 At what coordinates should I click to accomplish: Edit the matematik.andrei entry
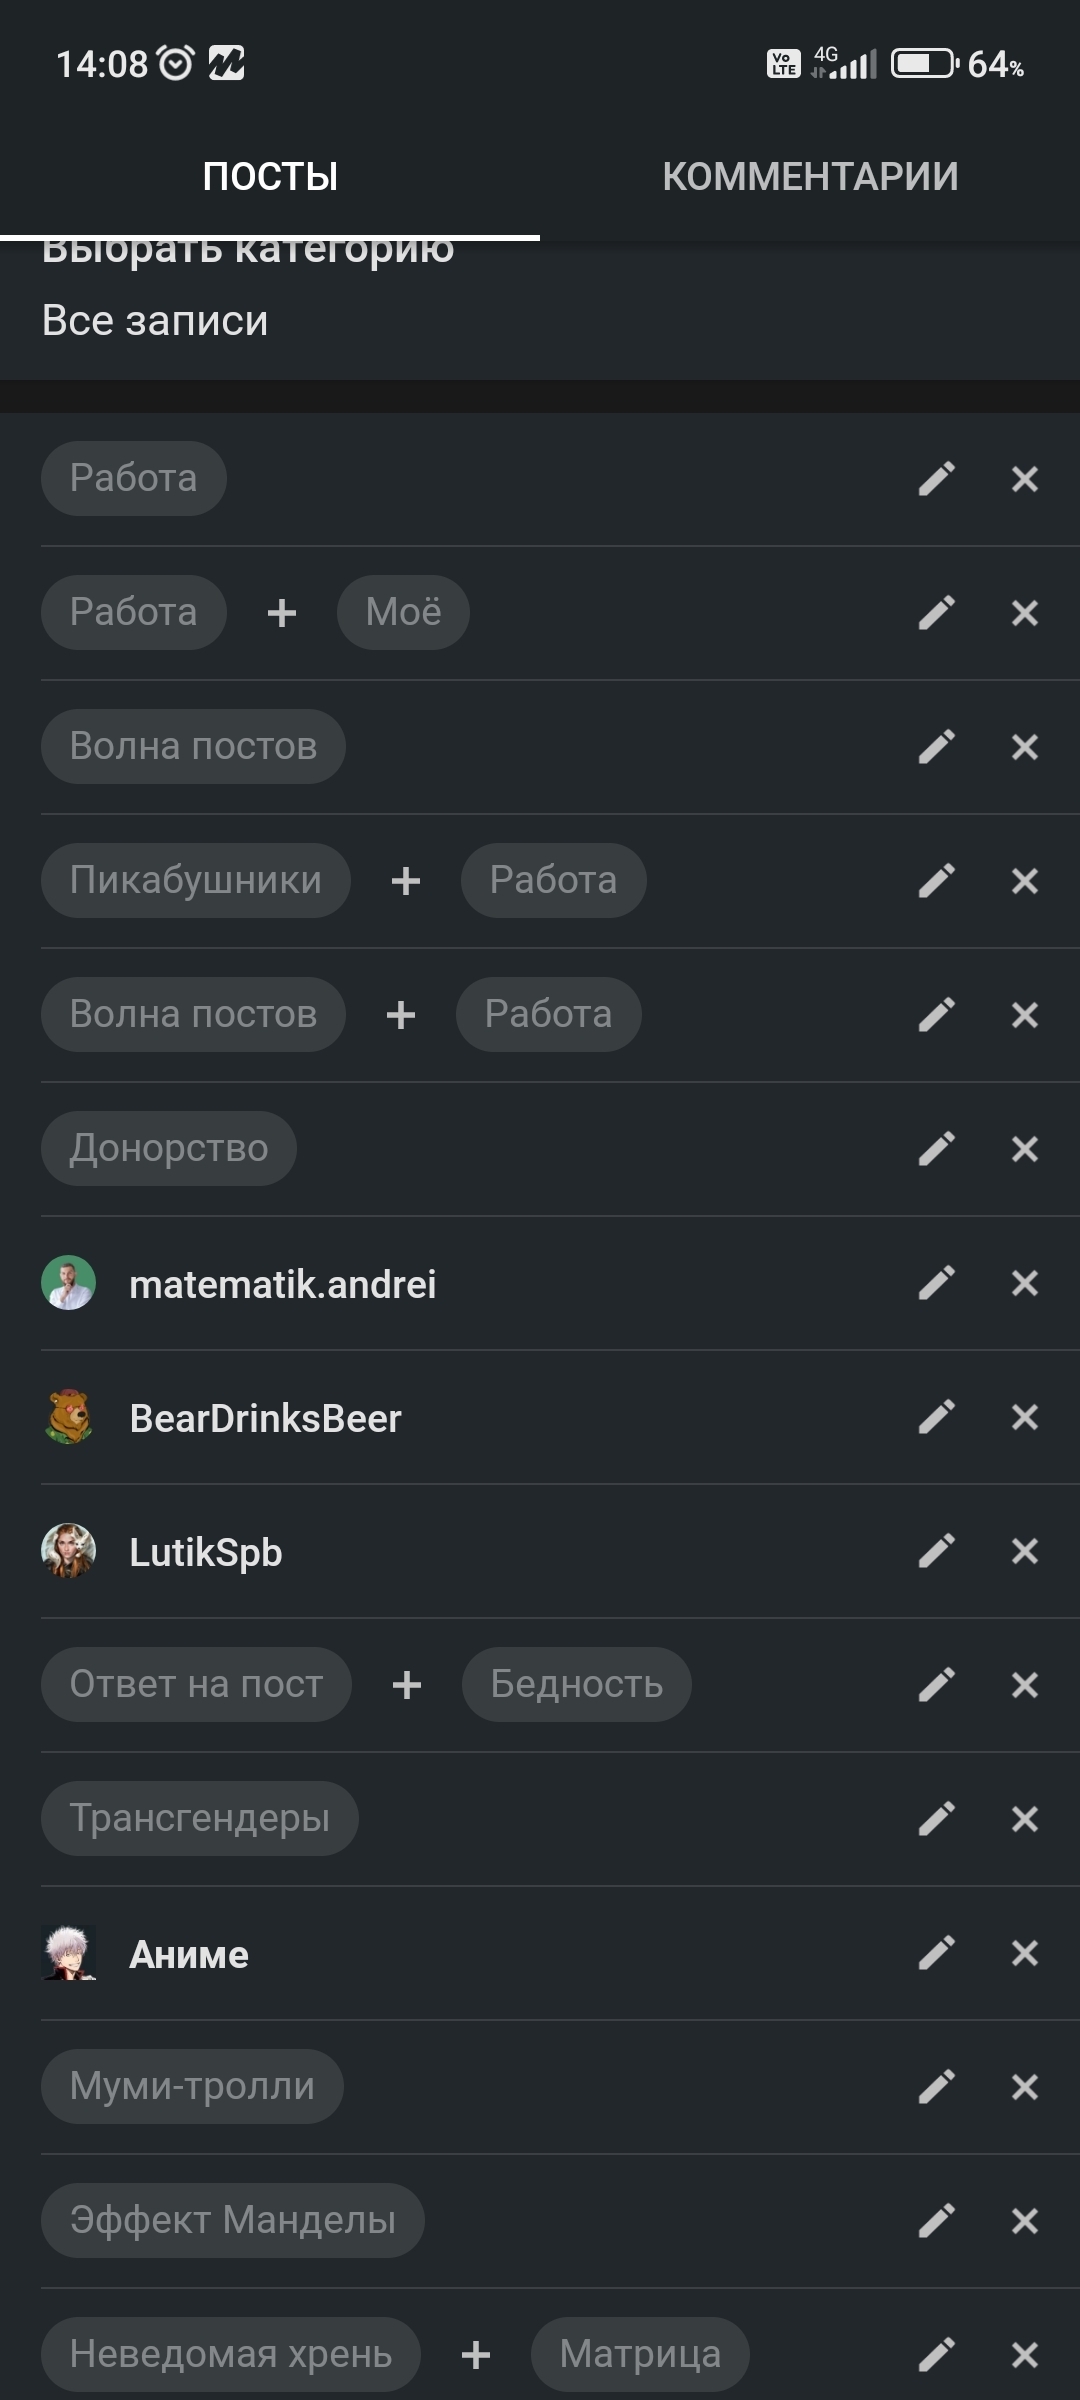coord(937,1283)
